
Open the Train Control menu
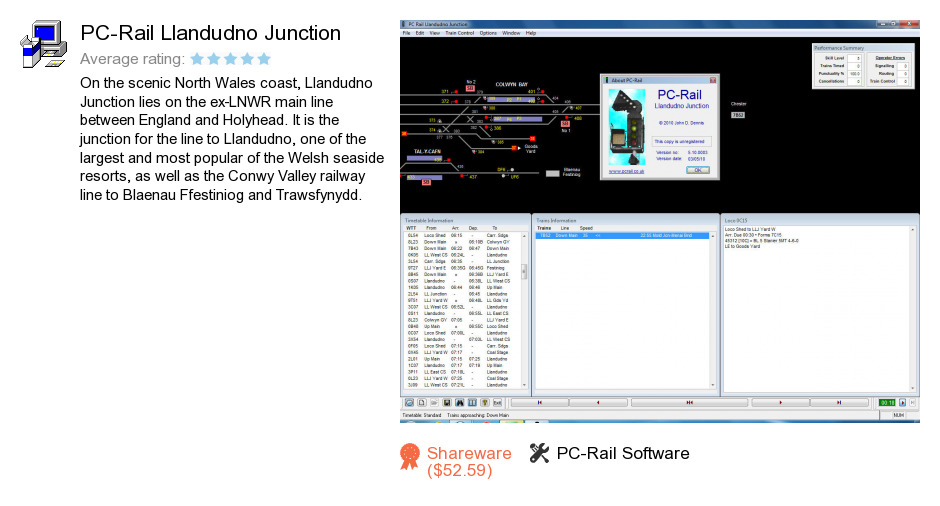(460, 33)
